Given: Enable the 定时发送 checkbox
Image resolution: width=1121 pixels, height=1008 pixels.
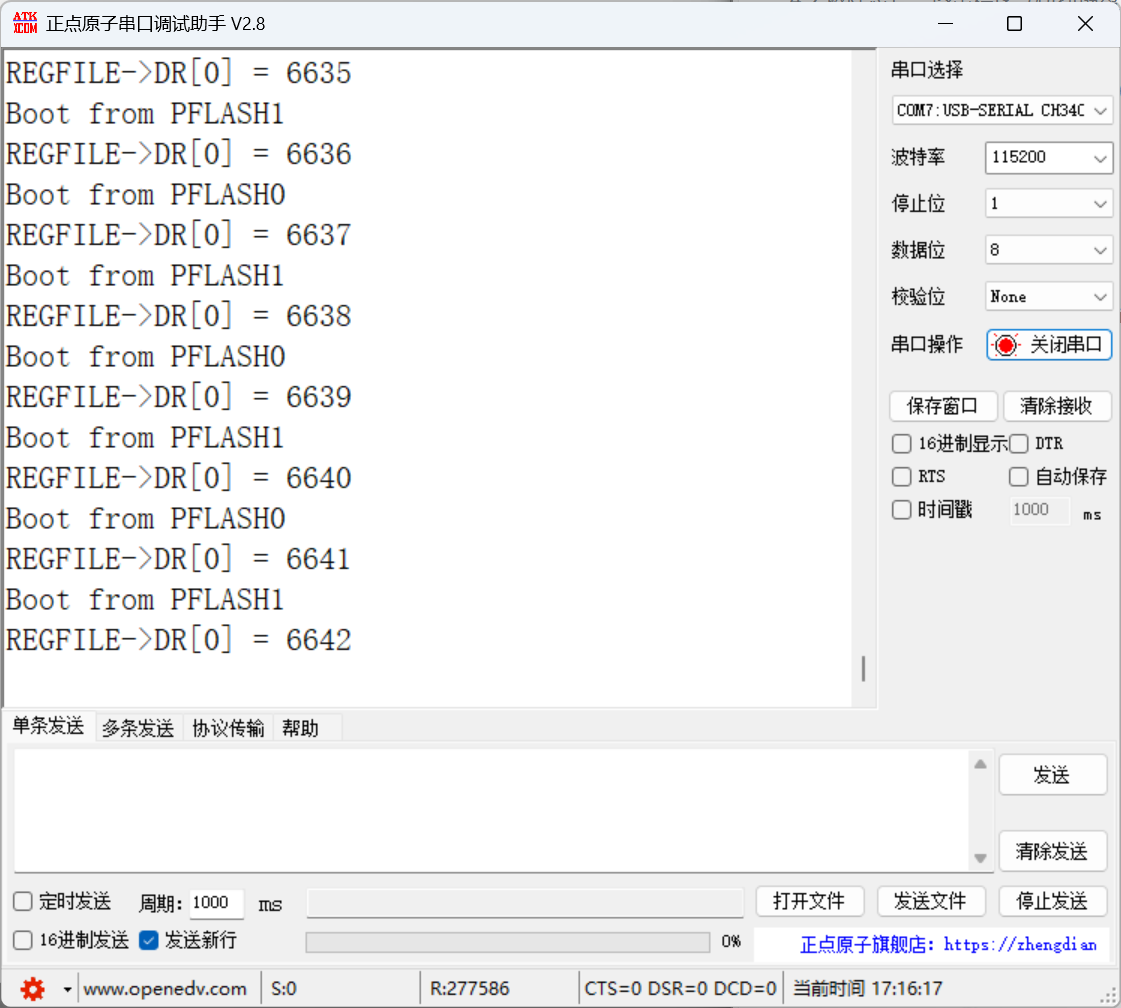Looking at the screenshot, I should coord(23,901).
